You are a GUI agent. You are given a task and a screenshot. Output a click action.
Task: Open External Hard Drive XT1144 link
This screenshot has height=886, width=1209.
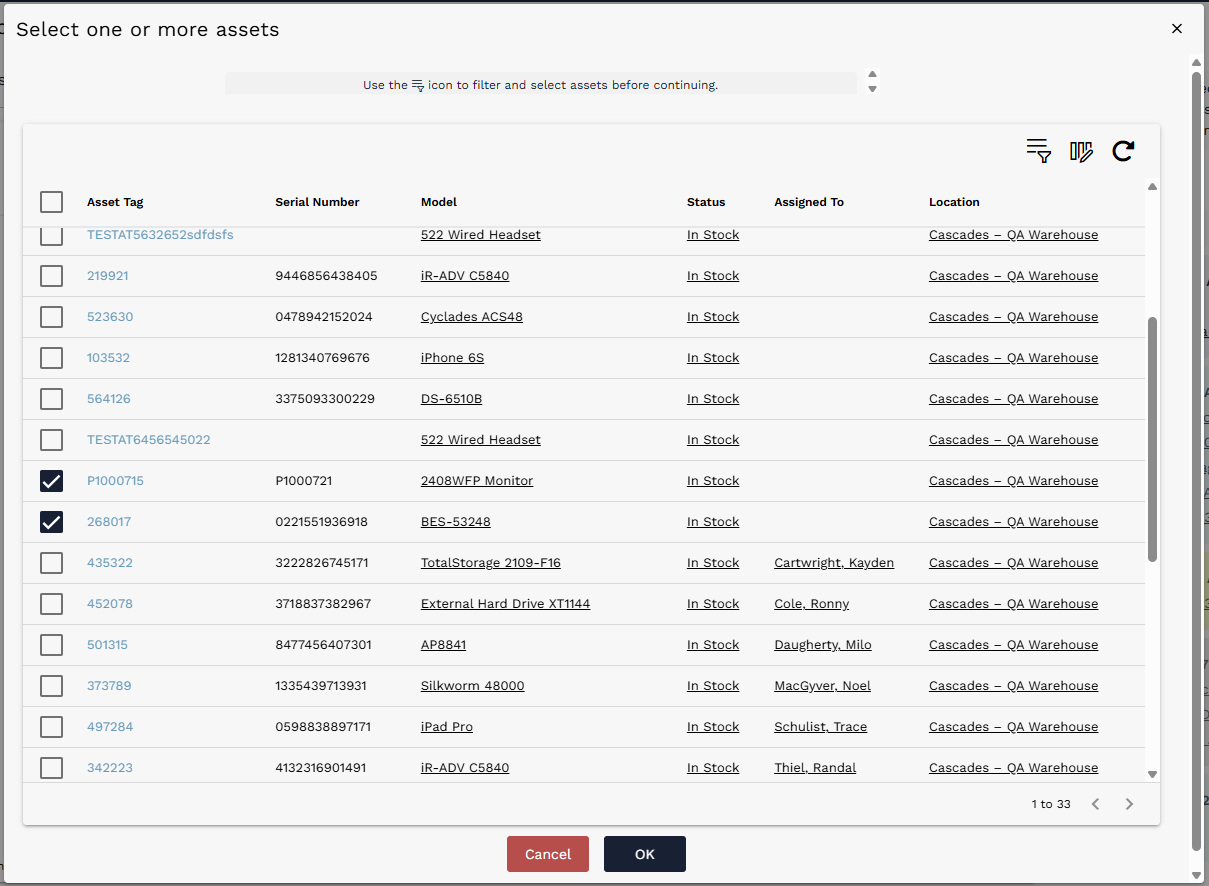coord(505,604)
